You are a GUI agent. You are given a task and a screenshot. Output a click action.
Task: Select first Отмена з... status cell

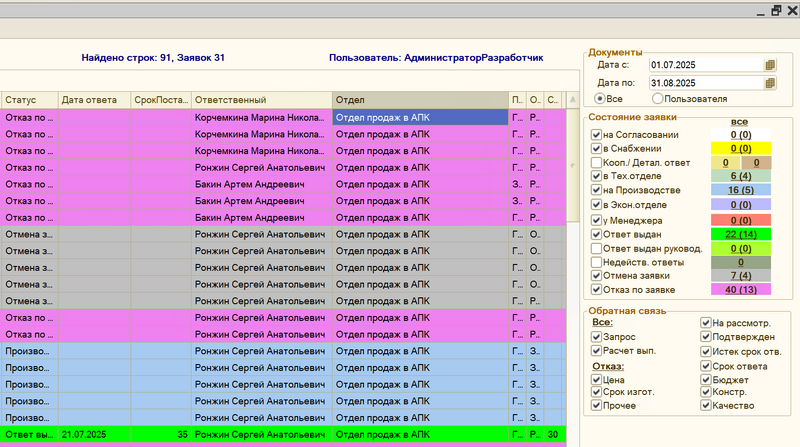(x=30, y=234)
